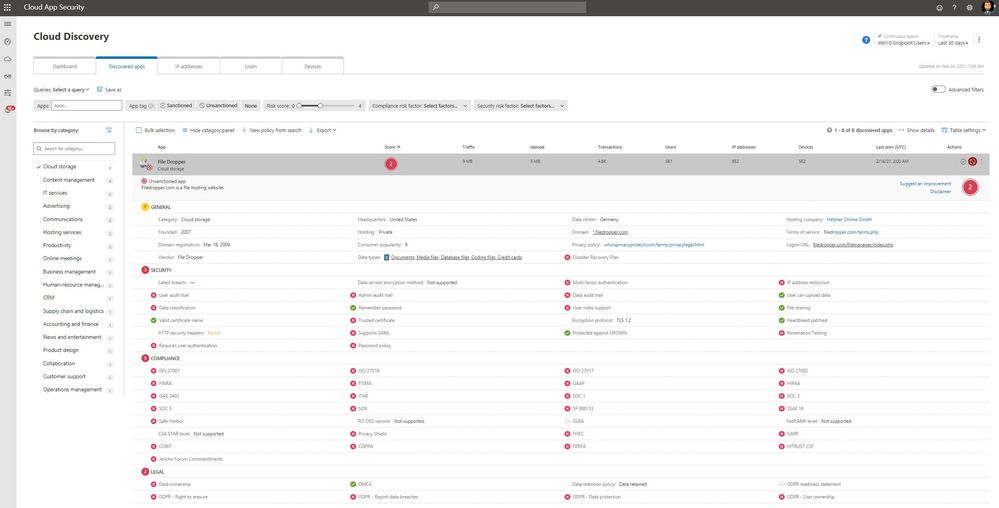Click the App tag info icon
Screen dimensions: 999x508
pos(151,106)
